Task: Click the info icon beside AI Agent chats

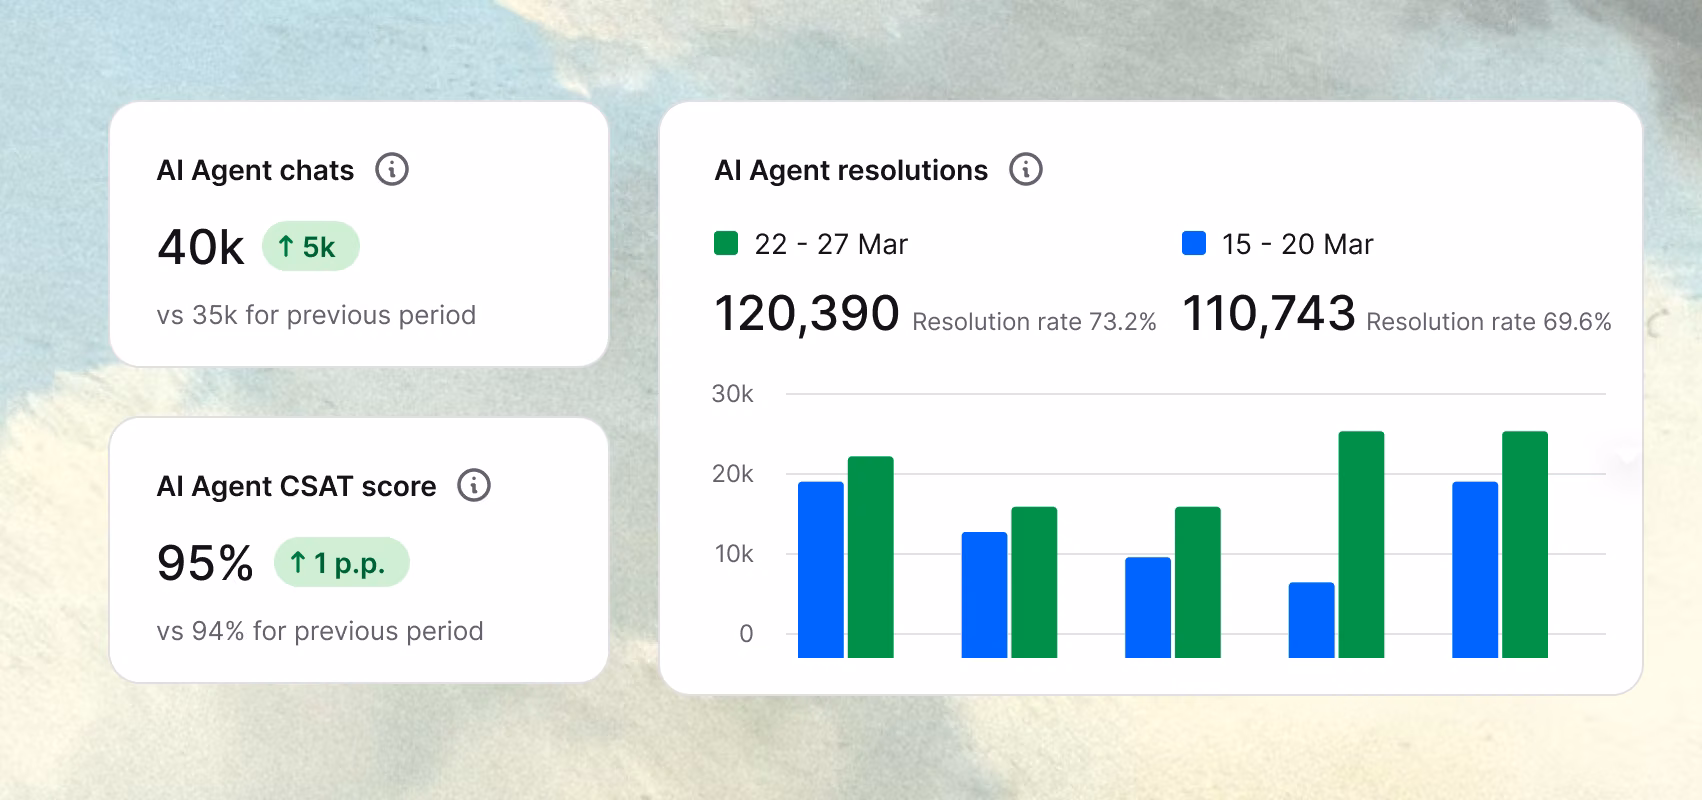Action: [x=392, y=169]
